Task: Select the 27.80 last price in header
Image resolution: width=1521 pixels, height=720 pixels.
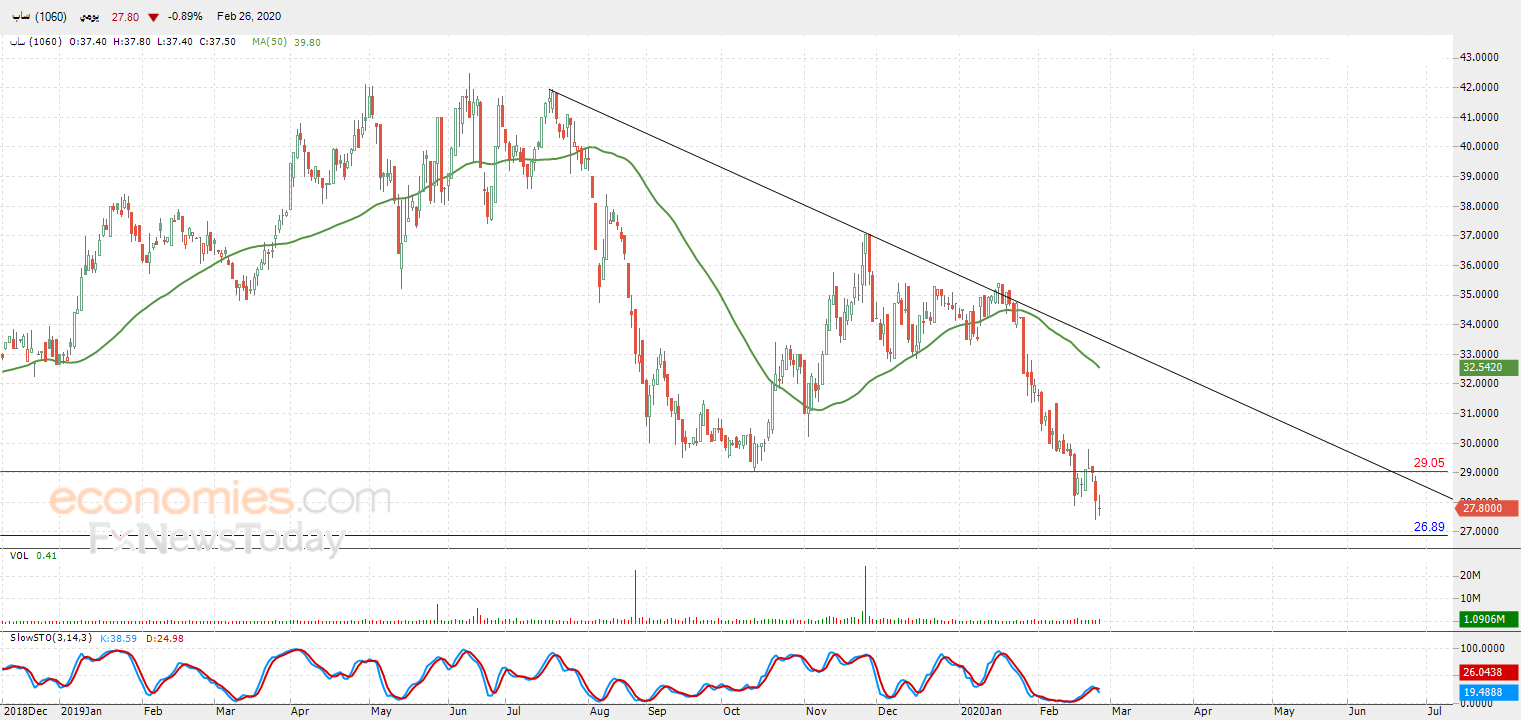Action: (x=124, y=17)
